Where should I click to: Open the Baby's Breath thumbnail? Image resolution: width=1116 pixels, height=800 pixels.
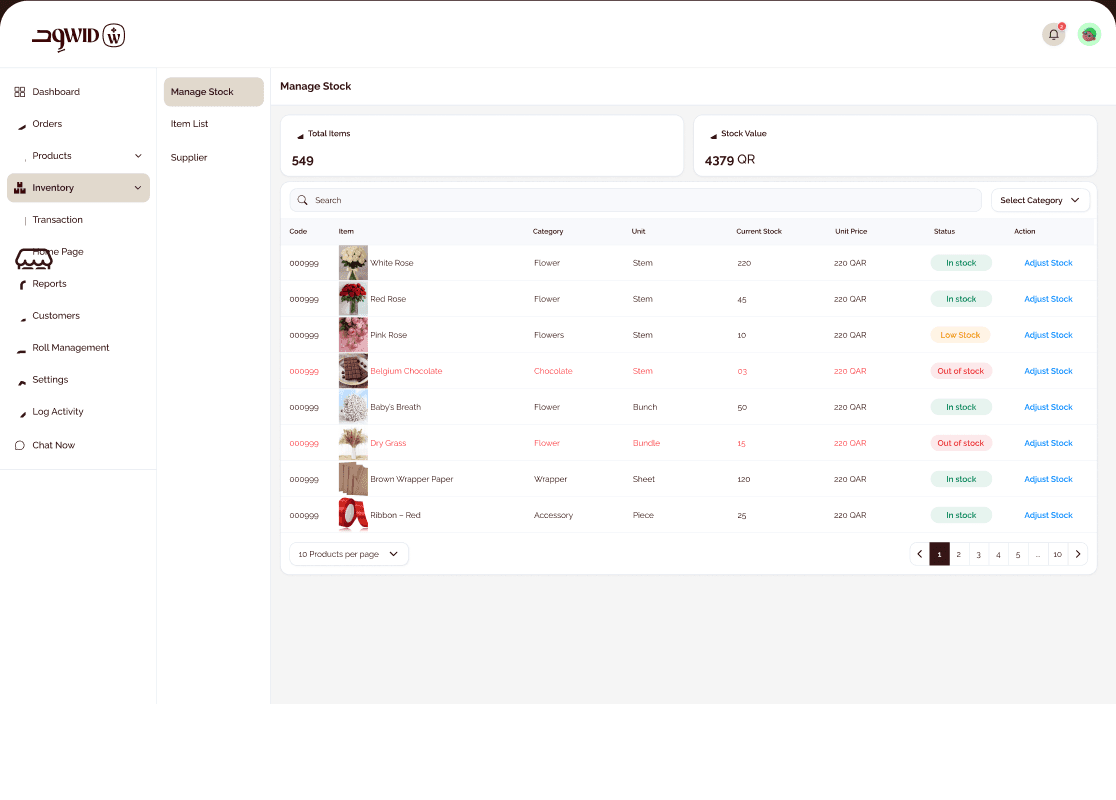(x=353, y=407)
